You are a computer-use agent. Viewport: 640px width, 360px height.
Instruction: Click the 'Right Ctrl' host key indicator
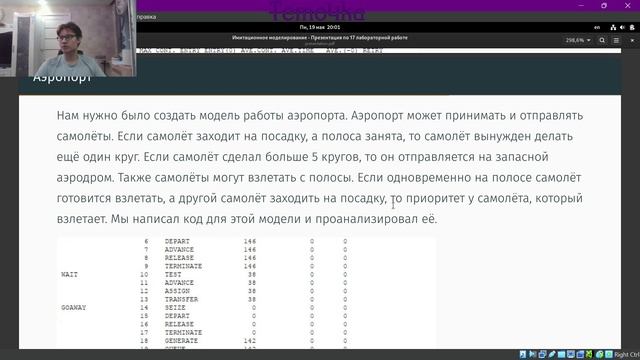click(x=627, y=355)
